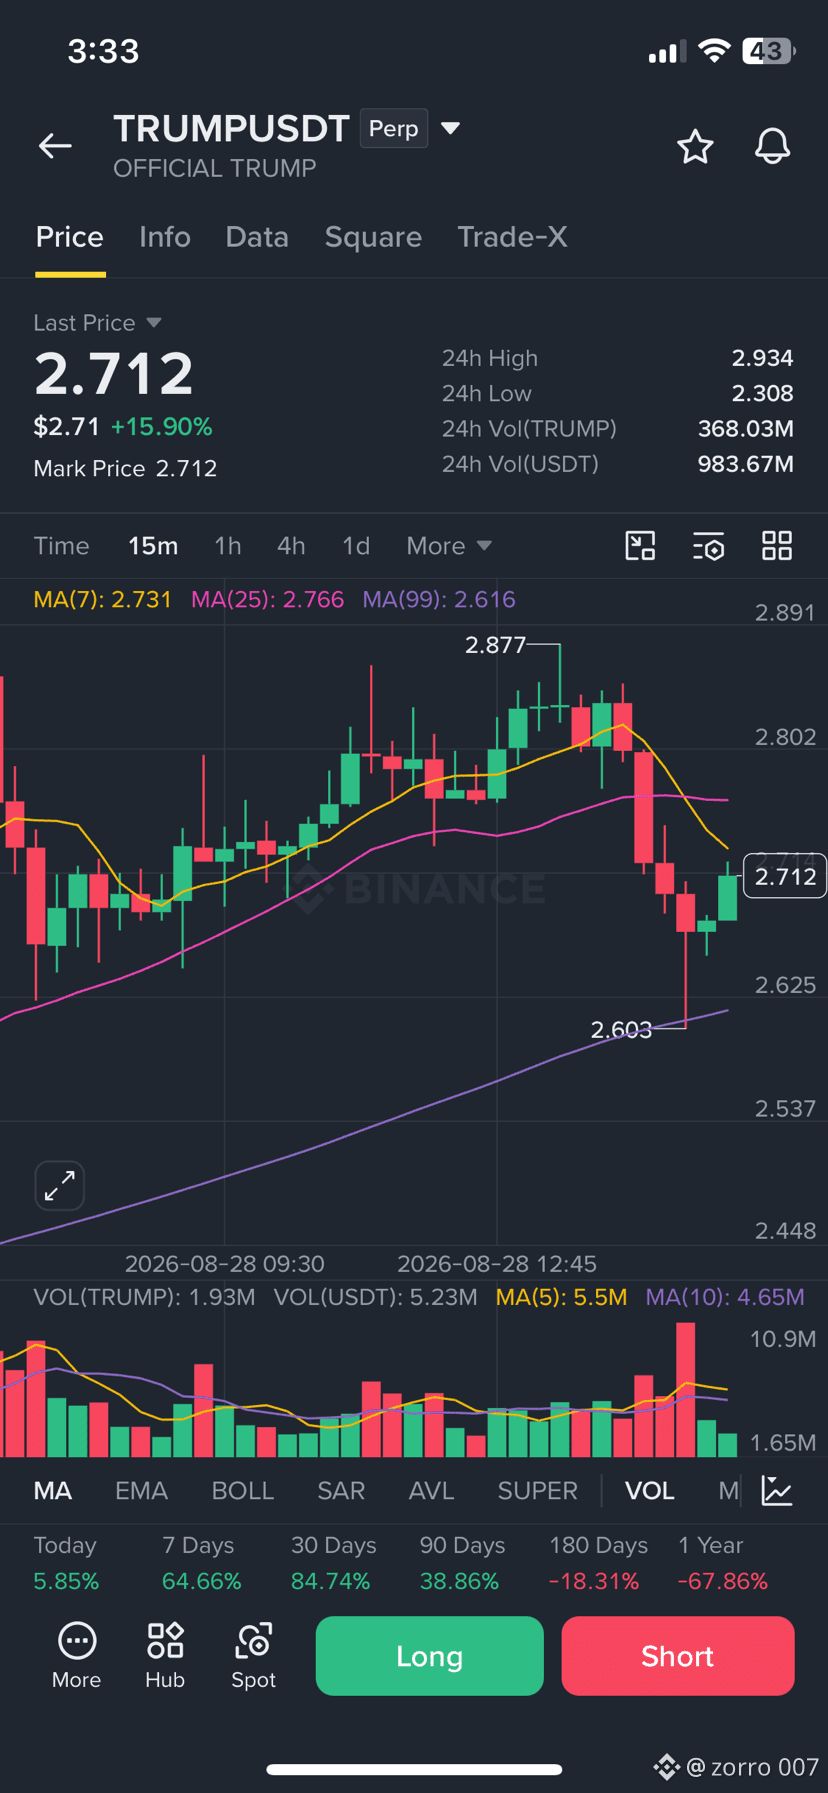Toggle the VOL sub-indicator
The height and width of the screenshot is (1793, 828).
point(650,1491)
